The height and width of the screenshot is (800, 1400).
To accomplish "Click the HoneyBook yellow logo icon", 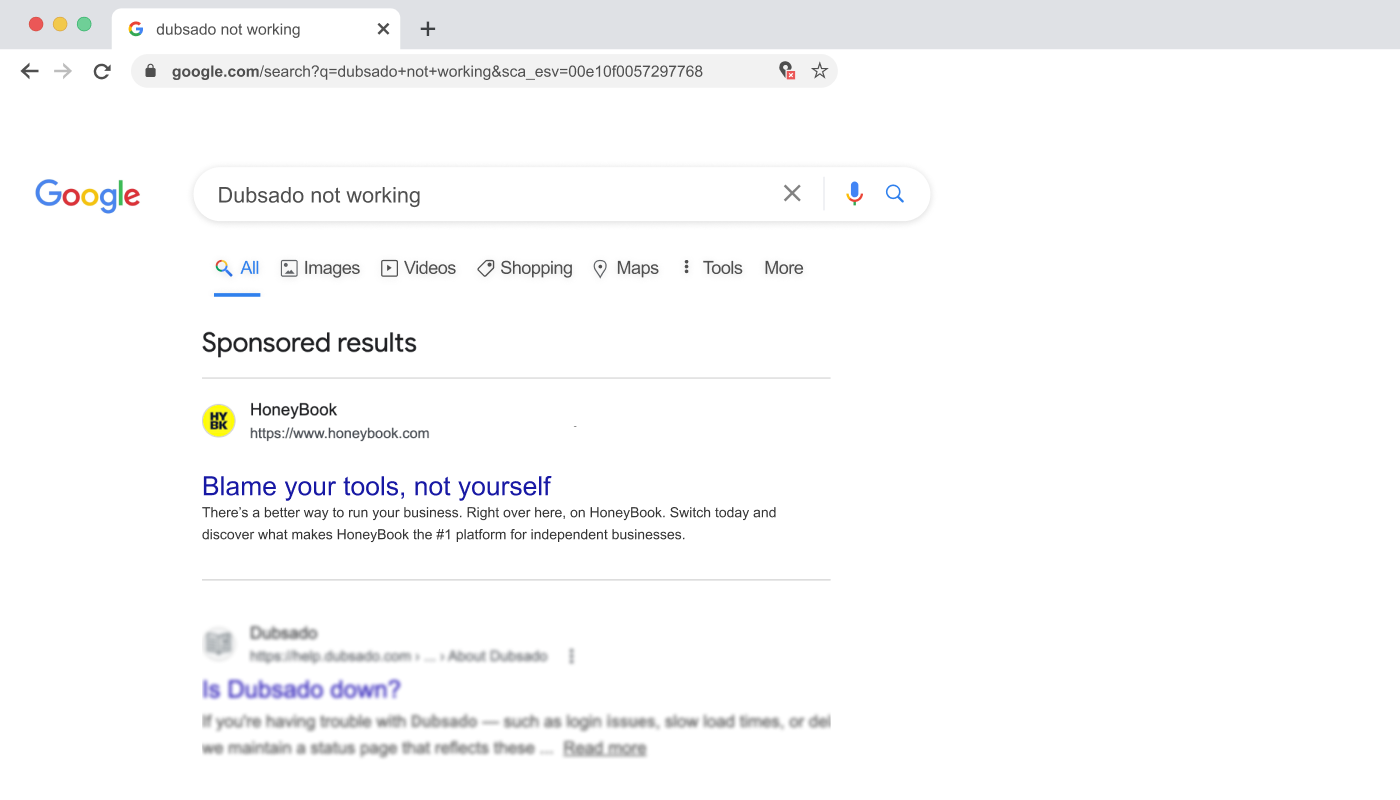I will tap(218, 421).
